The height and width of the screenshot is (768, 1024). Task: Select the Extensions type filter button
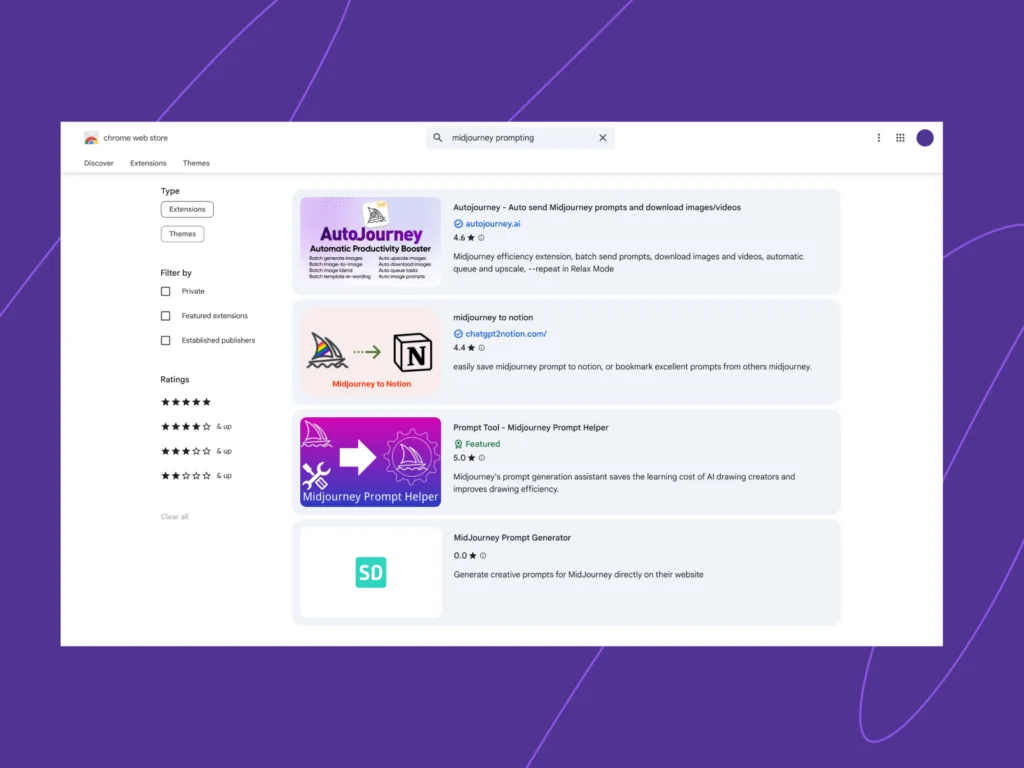(187, 209)
